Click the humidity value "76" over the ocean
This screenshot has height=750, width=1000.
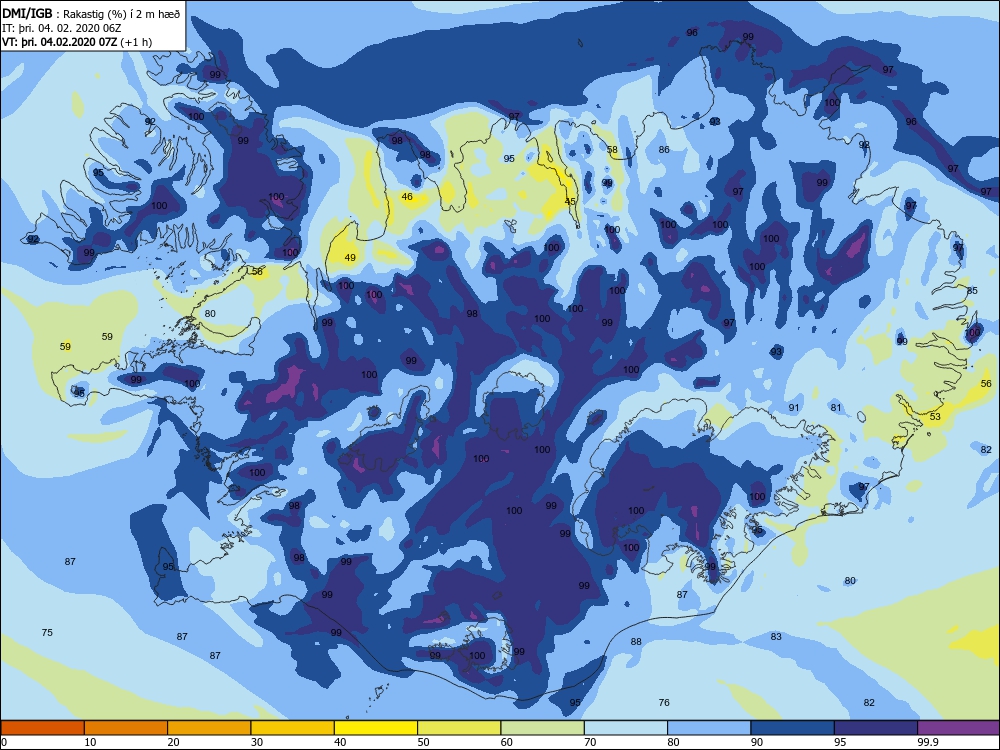coord(664,702)
